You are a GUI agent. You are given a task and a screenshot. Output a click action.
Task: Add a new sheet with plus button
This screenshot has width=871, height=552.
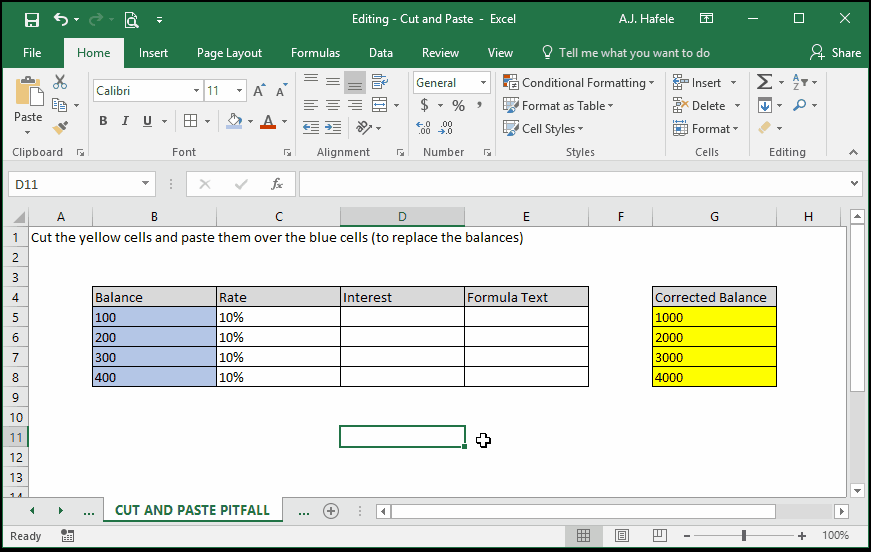331,511
